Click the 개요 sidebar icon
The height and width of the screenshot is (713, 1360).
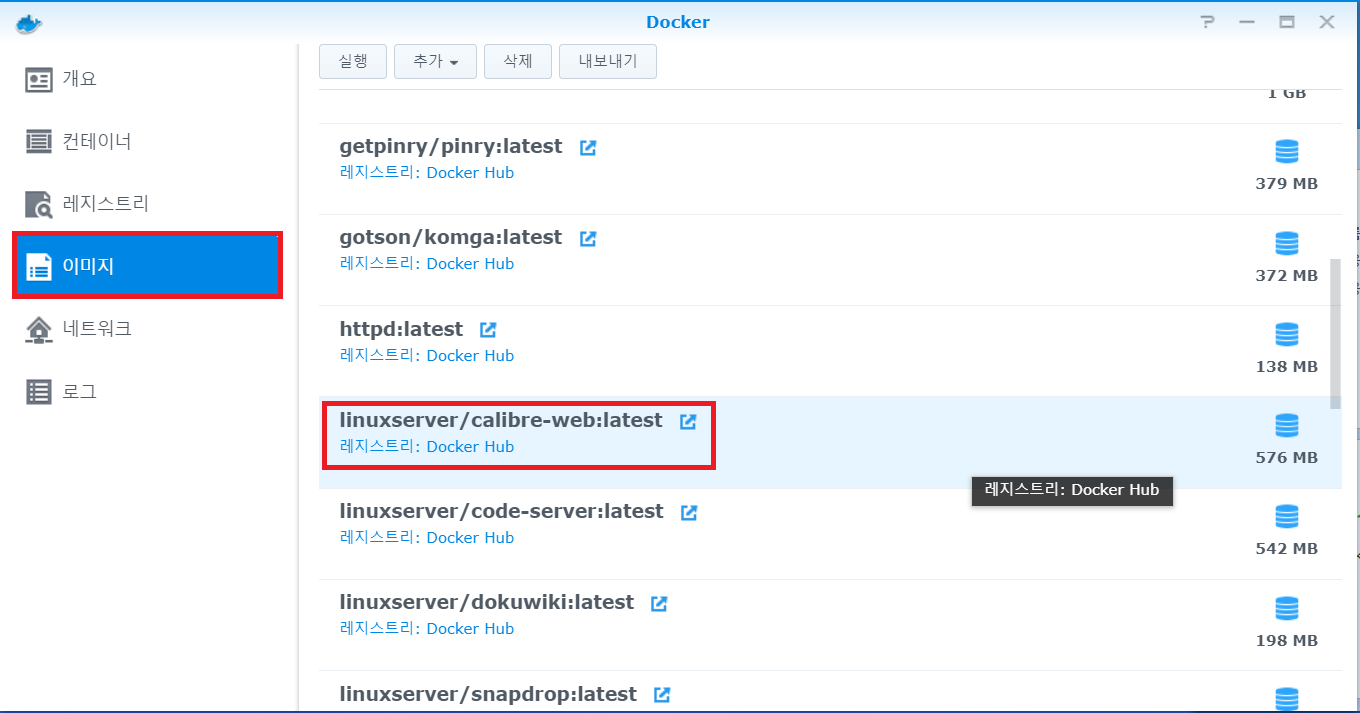[x=39, y=80]
